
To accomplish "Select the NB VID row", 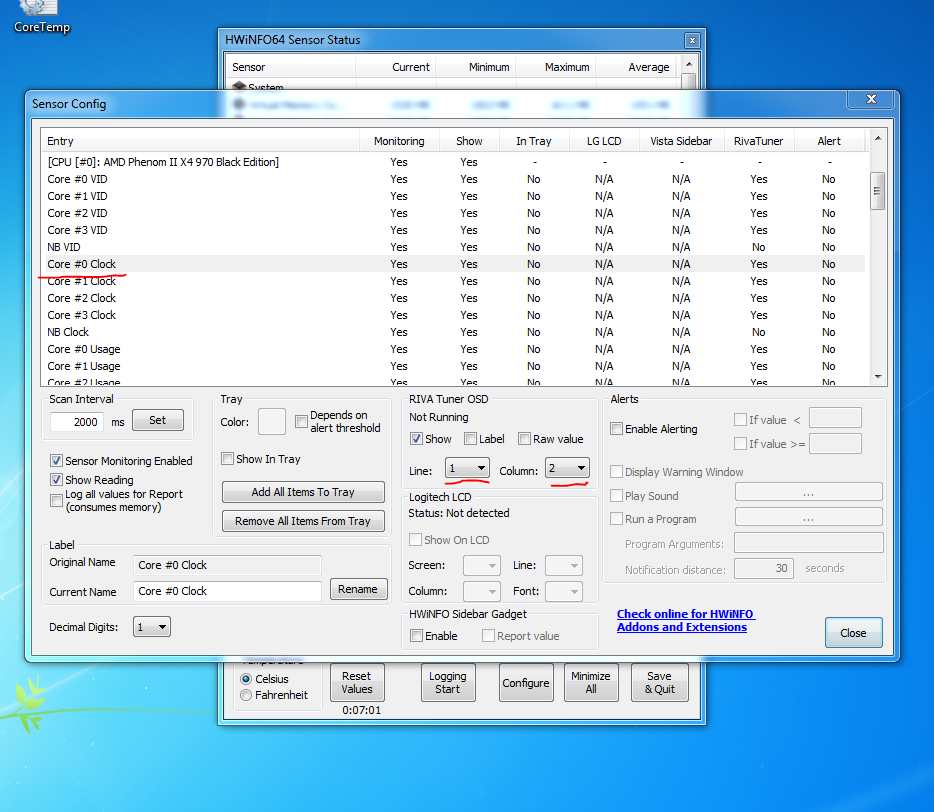I will coord(456,247).
